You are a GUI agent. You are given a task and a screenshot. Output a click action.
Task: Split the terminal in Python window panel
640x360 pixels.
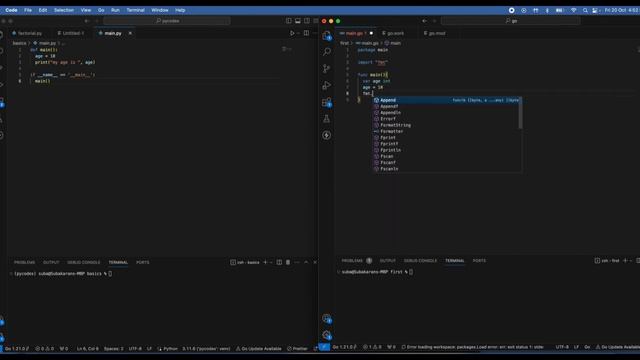pyautogui.click(x=279, y=262)
